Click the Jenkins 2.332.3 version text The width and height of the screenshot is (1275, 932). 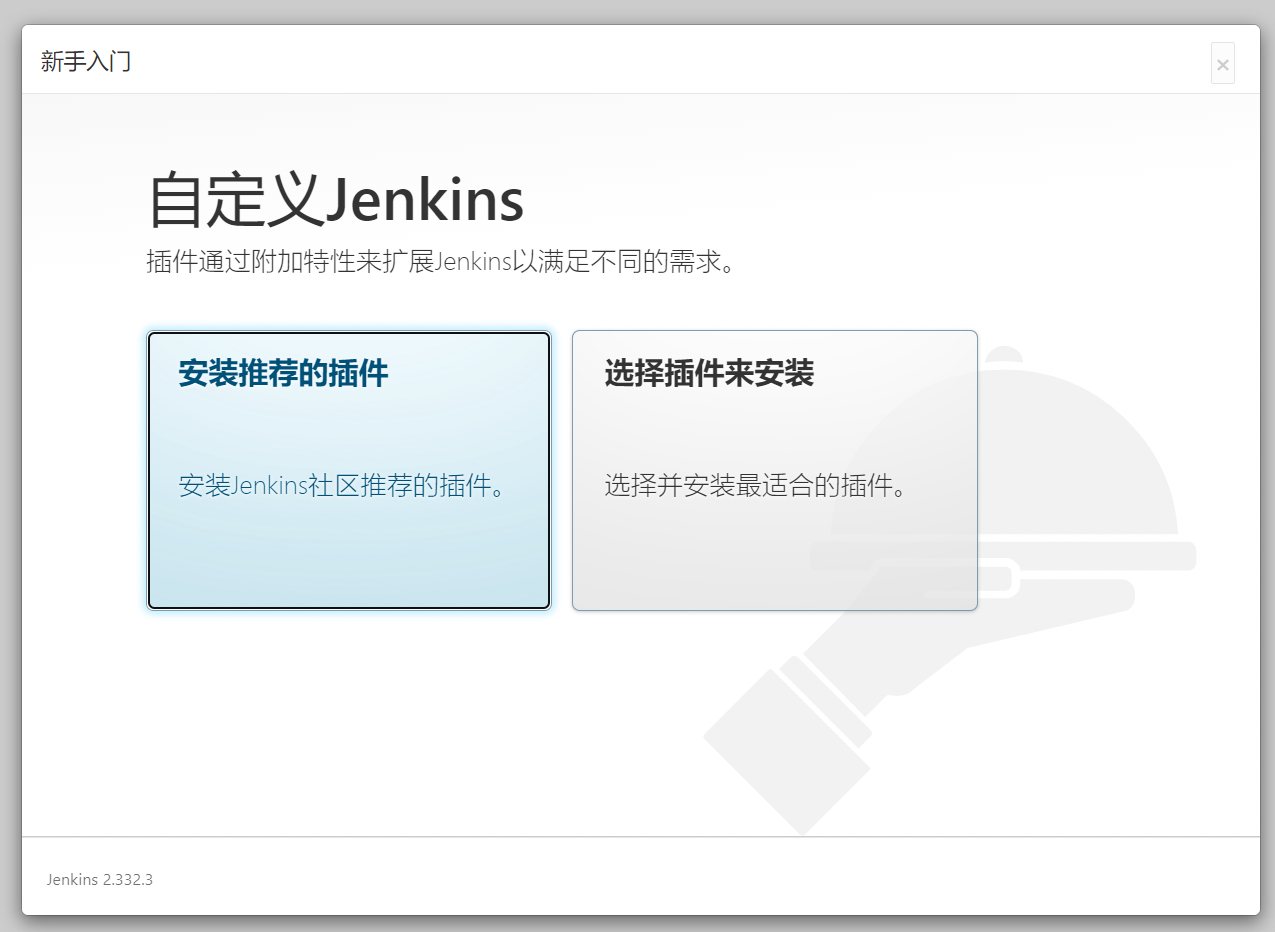[x=99, y=880]
